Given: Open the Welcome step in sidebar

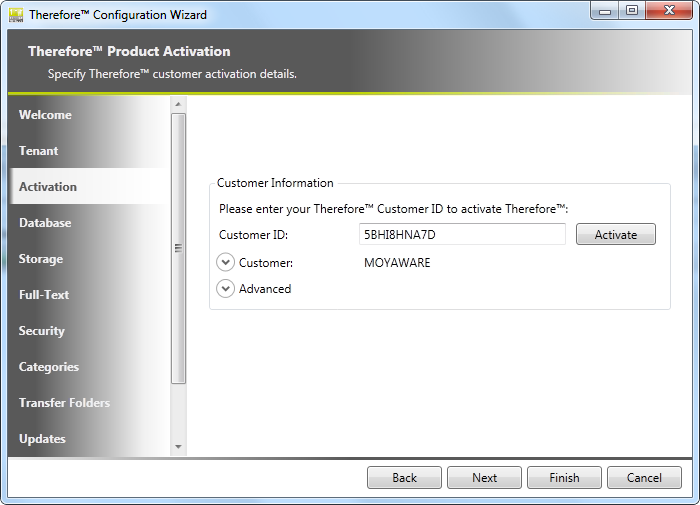Looking at the screenshot, I should tap(45, 115).
